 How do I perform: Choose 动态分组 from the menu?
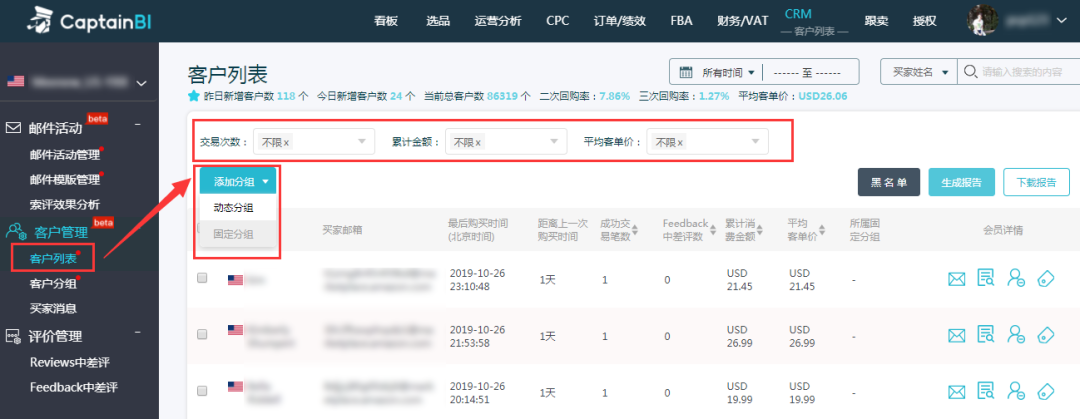click(233, 208)
